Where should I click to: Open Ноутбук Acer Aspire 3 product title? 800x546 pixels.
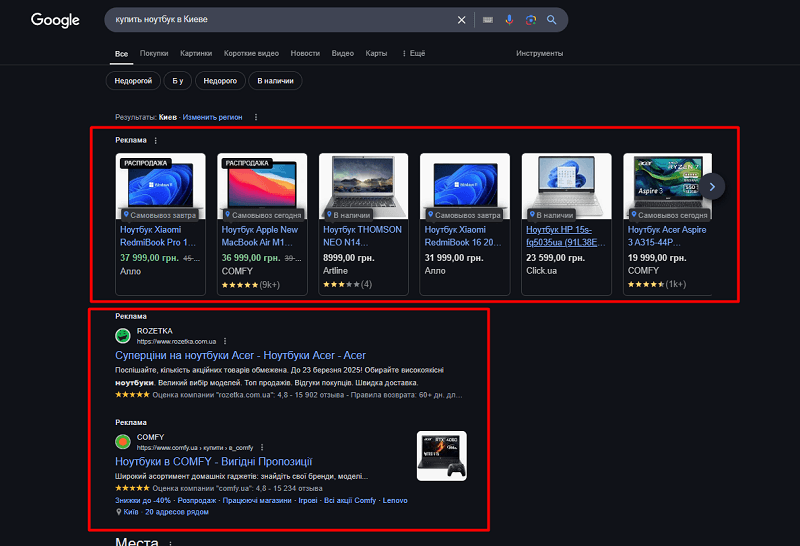(667, 236)
